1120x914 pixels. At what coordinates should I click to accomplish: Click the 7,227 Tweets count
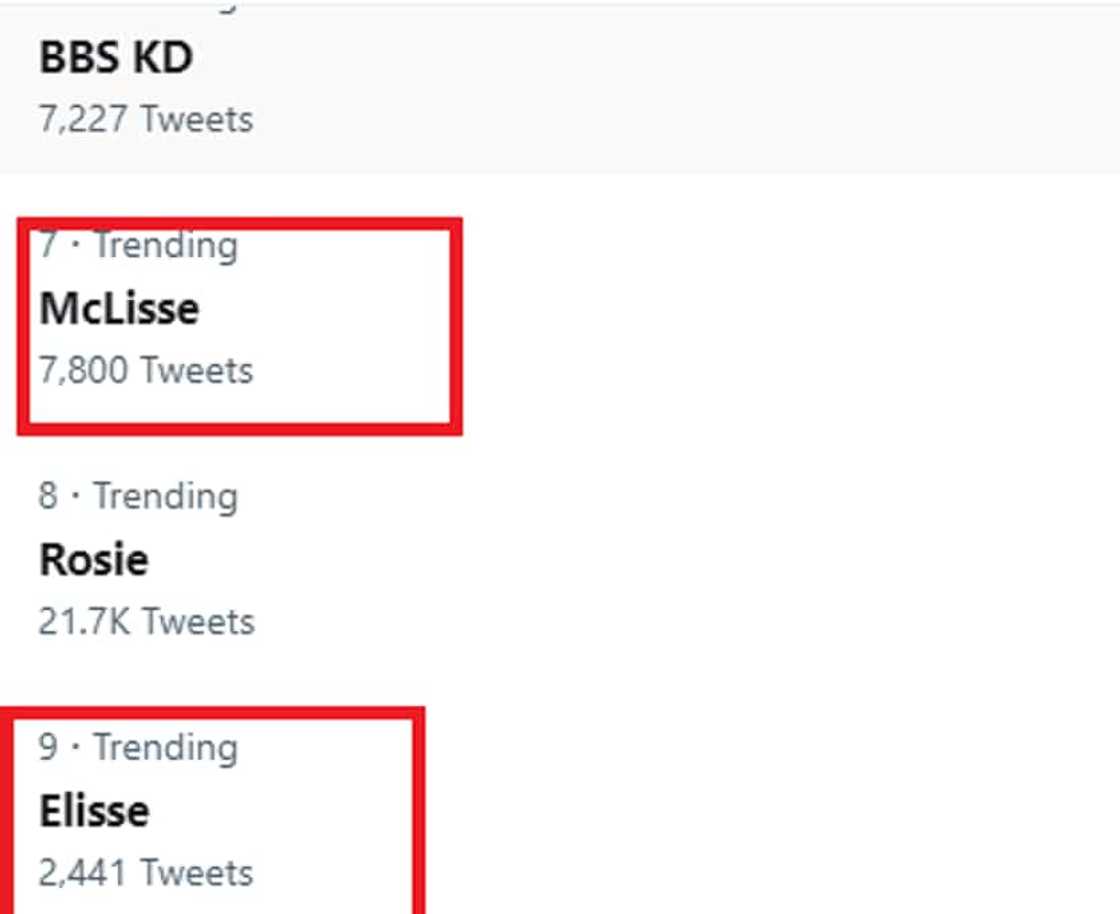click(x=145, y=120)
